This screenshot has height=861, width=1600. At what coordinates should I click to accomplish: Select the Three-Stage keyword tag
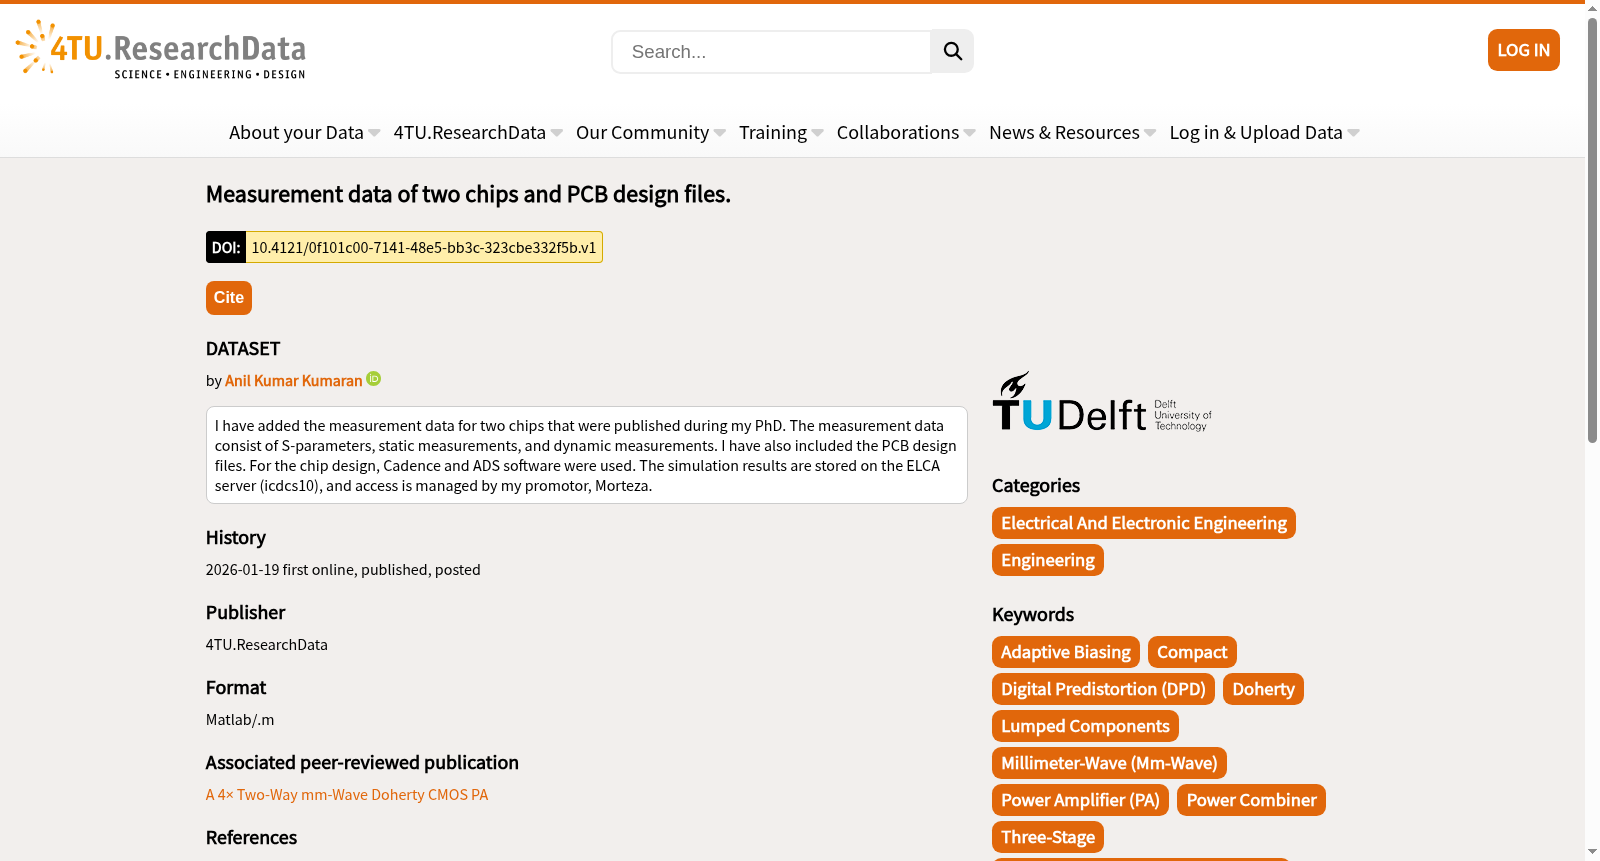(x=1048, y=837)
